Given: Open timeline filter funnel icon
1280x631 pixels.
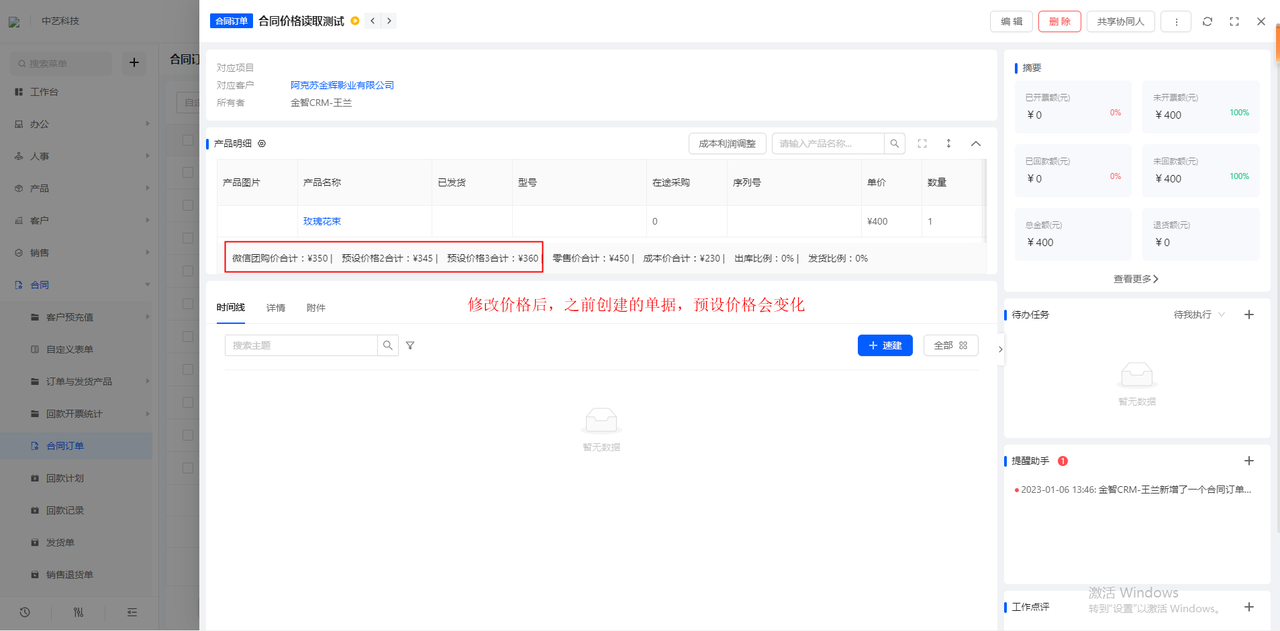Looking at the screenshot, I should [410, 345].
